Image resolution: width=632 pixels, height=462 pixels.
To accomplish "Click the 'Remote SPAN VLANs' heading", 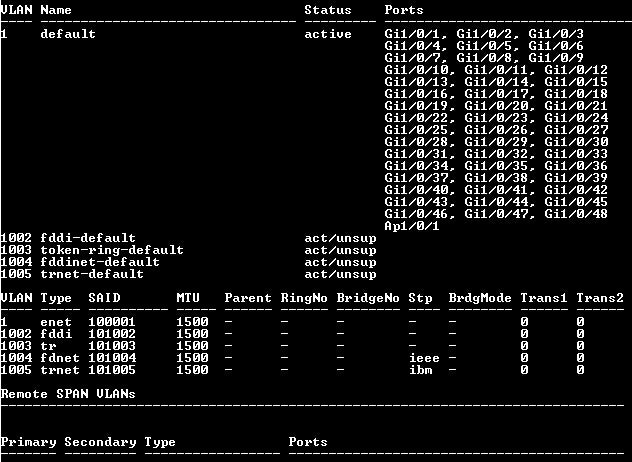I will coord(68,393).
